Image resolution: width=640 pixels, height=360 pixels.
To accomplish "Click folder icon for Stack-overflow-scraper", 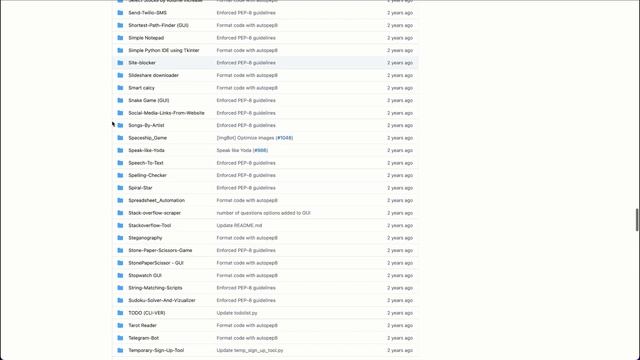I will pyautogui.click(x=120, y=213).
